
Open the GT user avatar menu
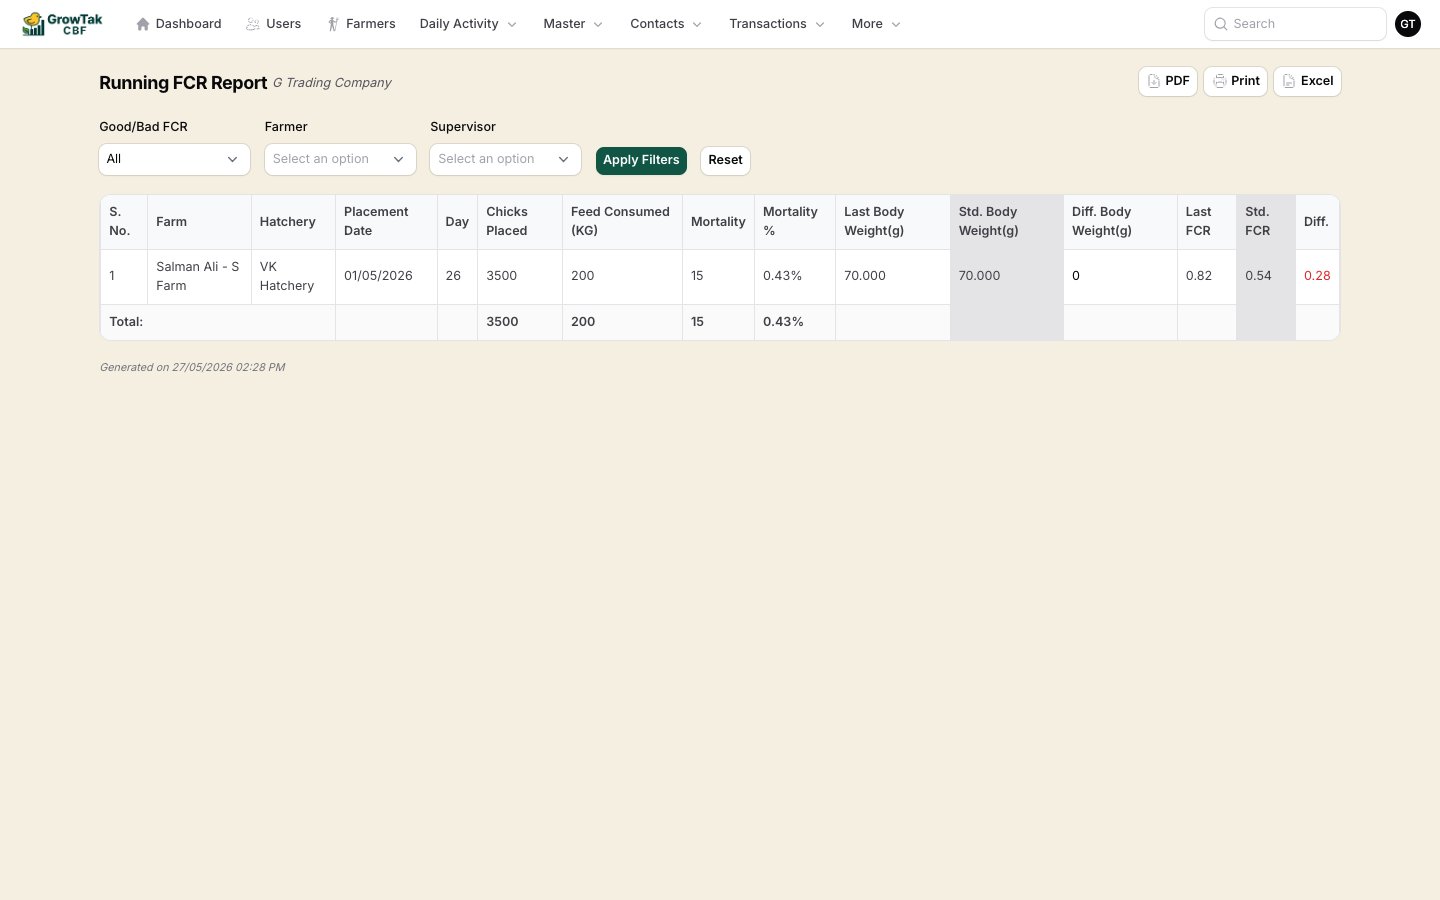click(x=1408, y=24)
